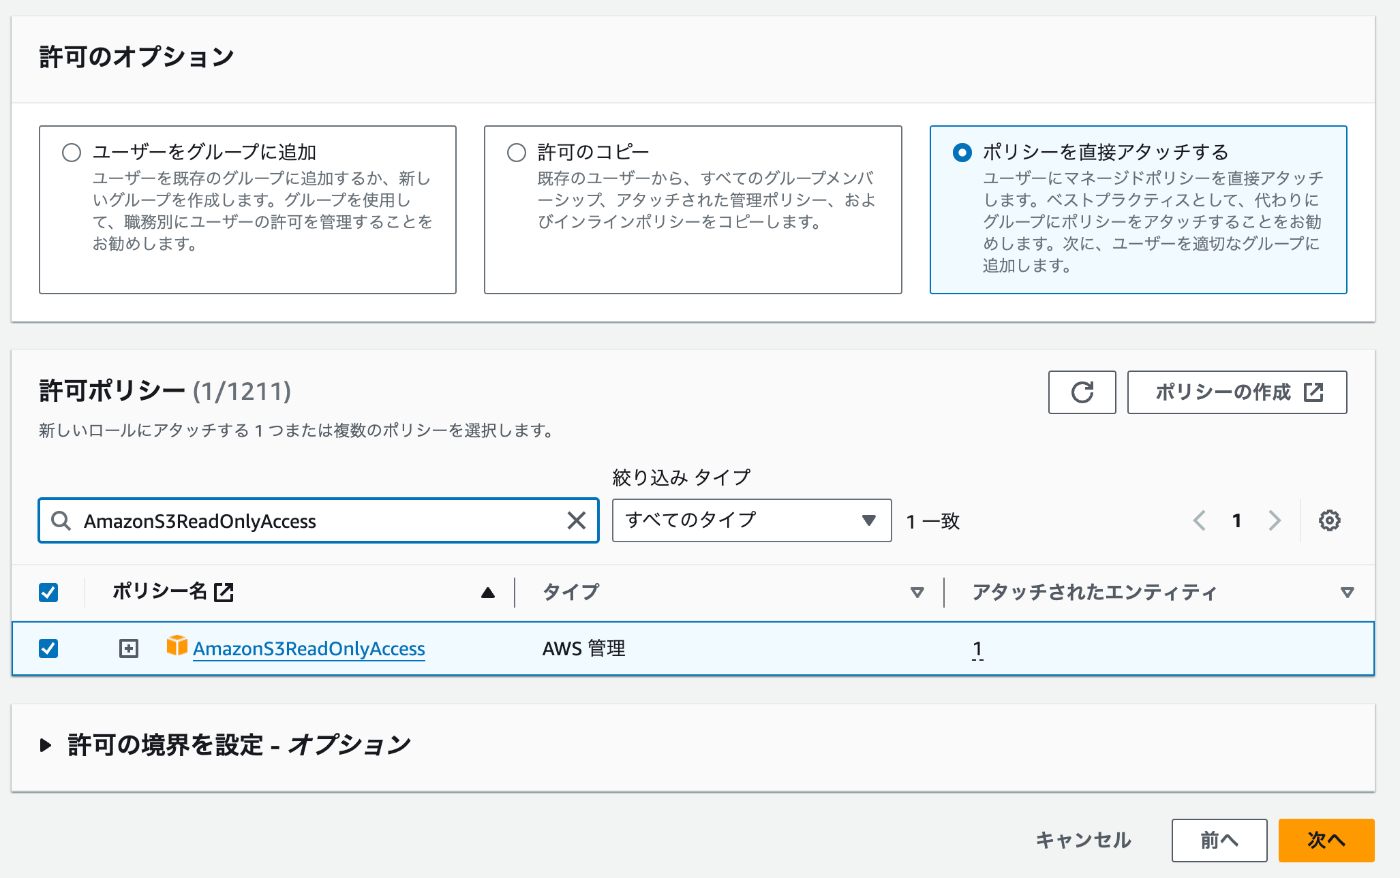Click the ポリシーの作成 button

(1237, 392)
